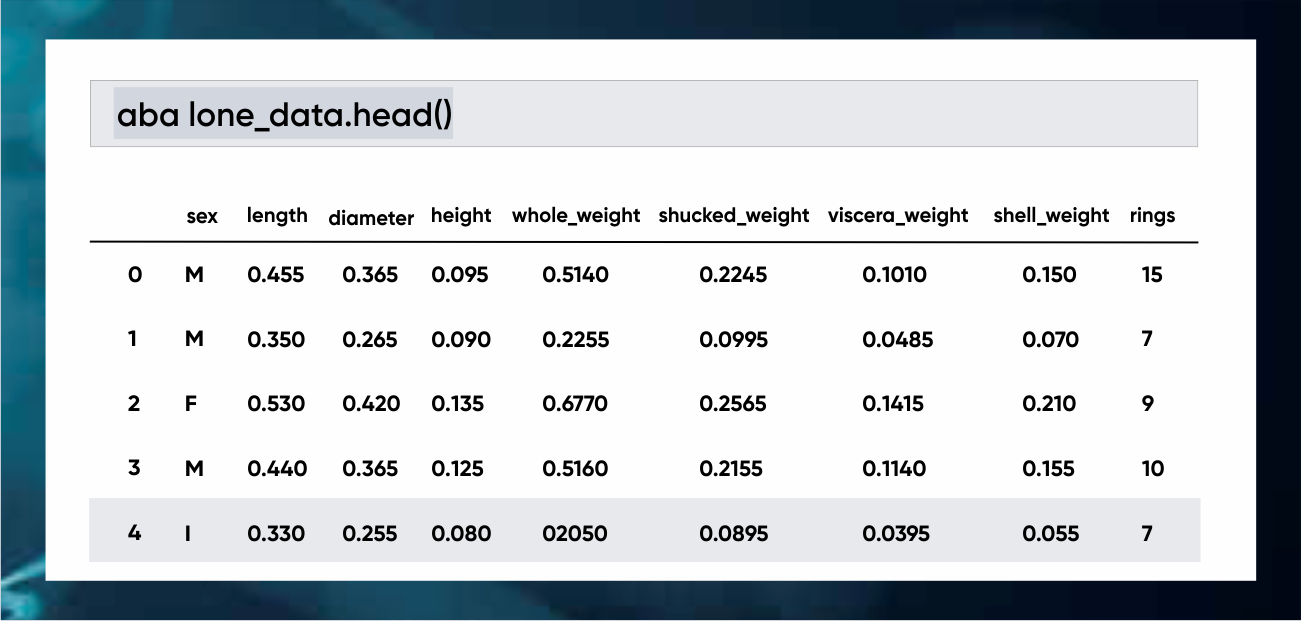Image resolution: width=1301 pixels, height=621 pixels.
Task: Click the length value 0.350
Action: coord(276,339)
